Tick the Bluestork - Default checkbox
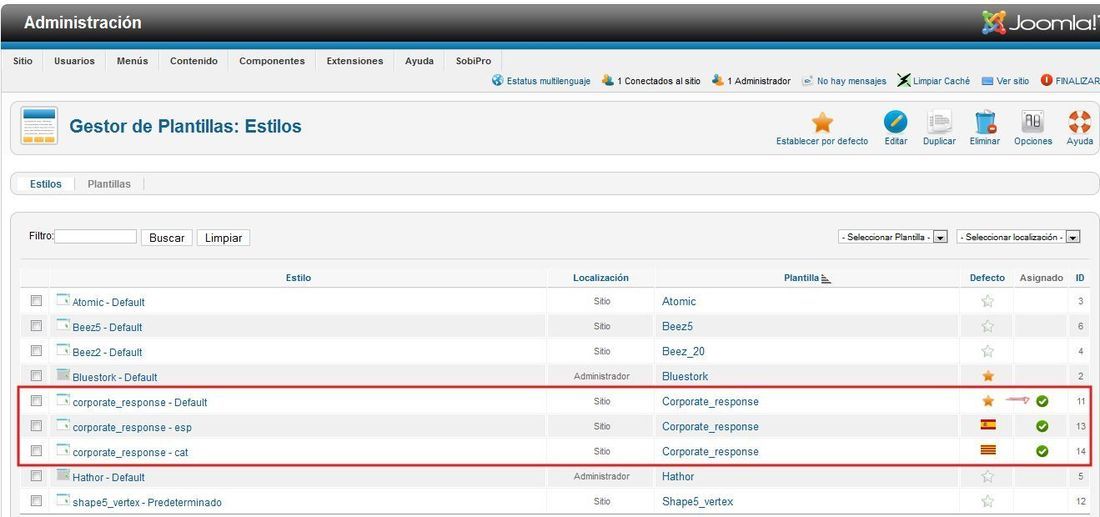The image size is (1100, 517). 36,376
